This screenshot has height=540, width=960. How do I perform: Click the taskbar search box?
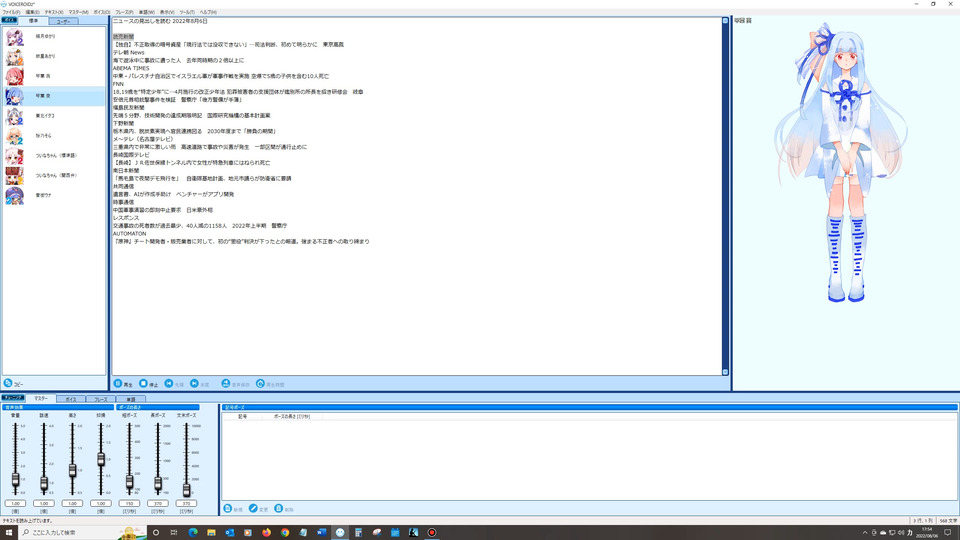[83, 532]
